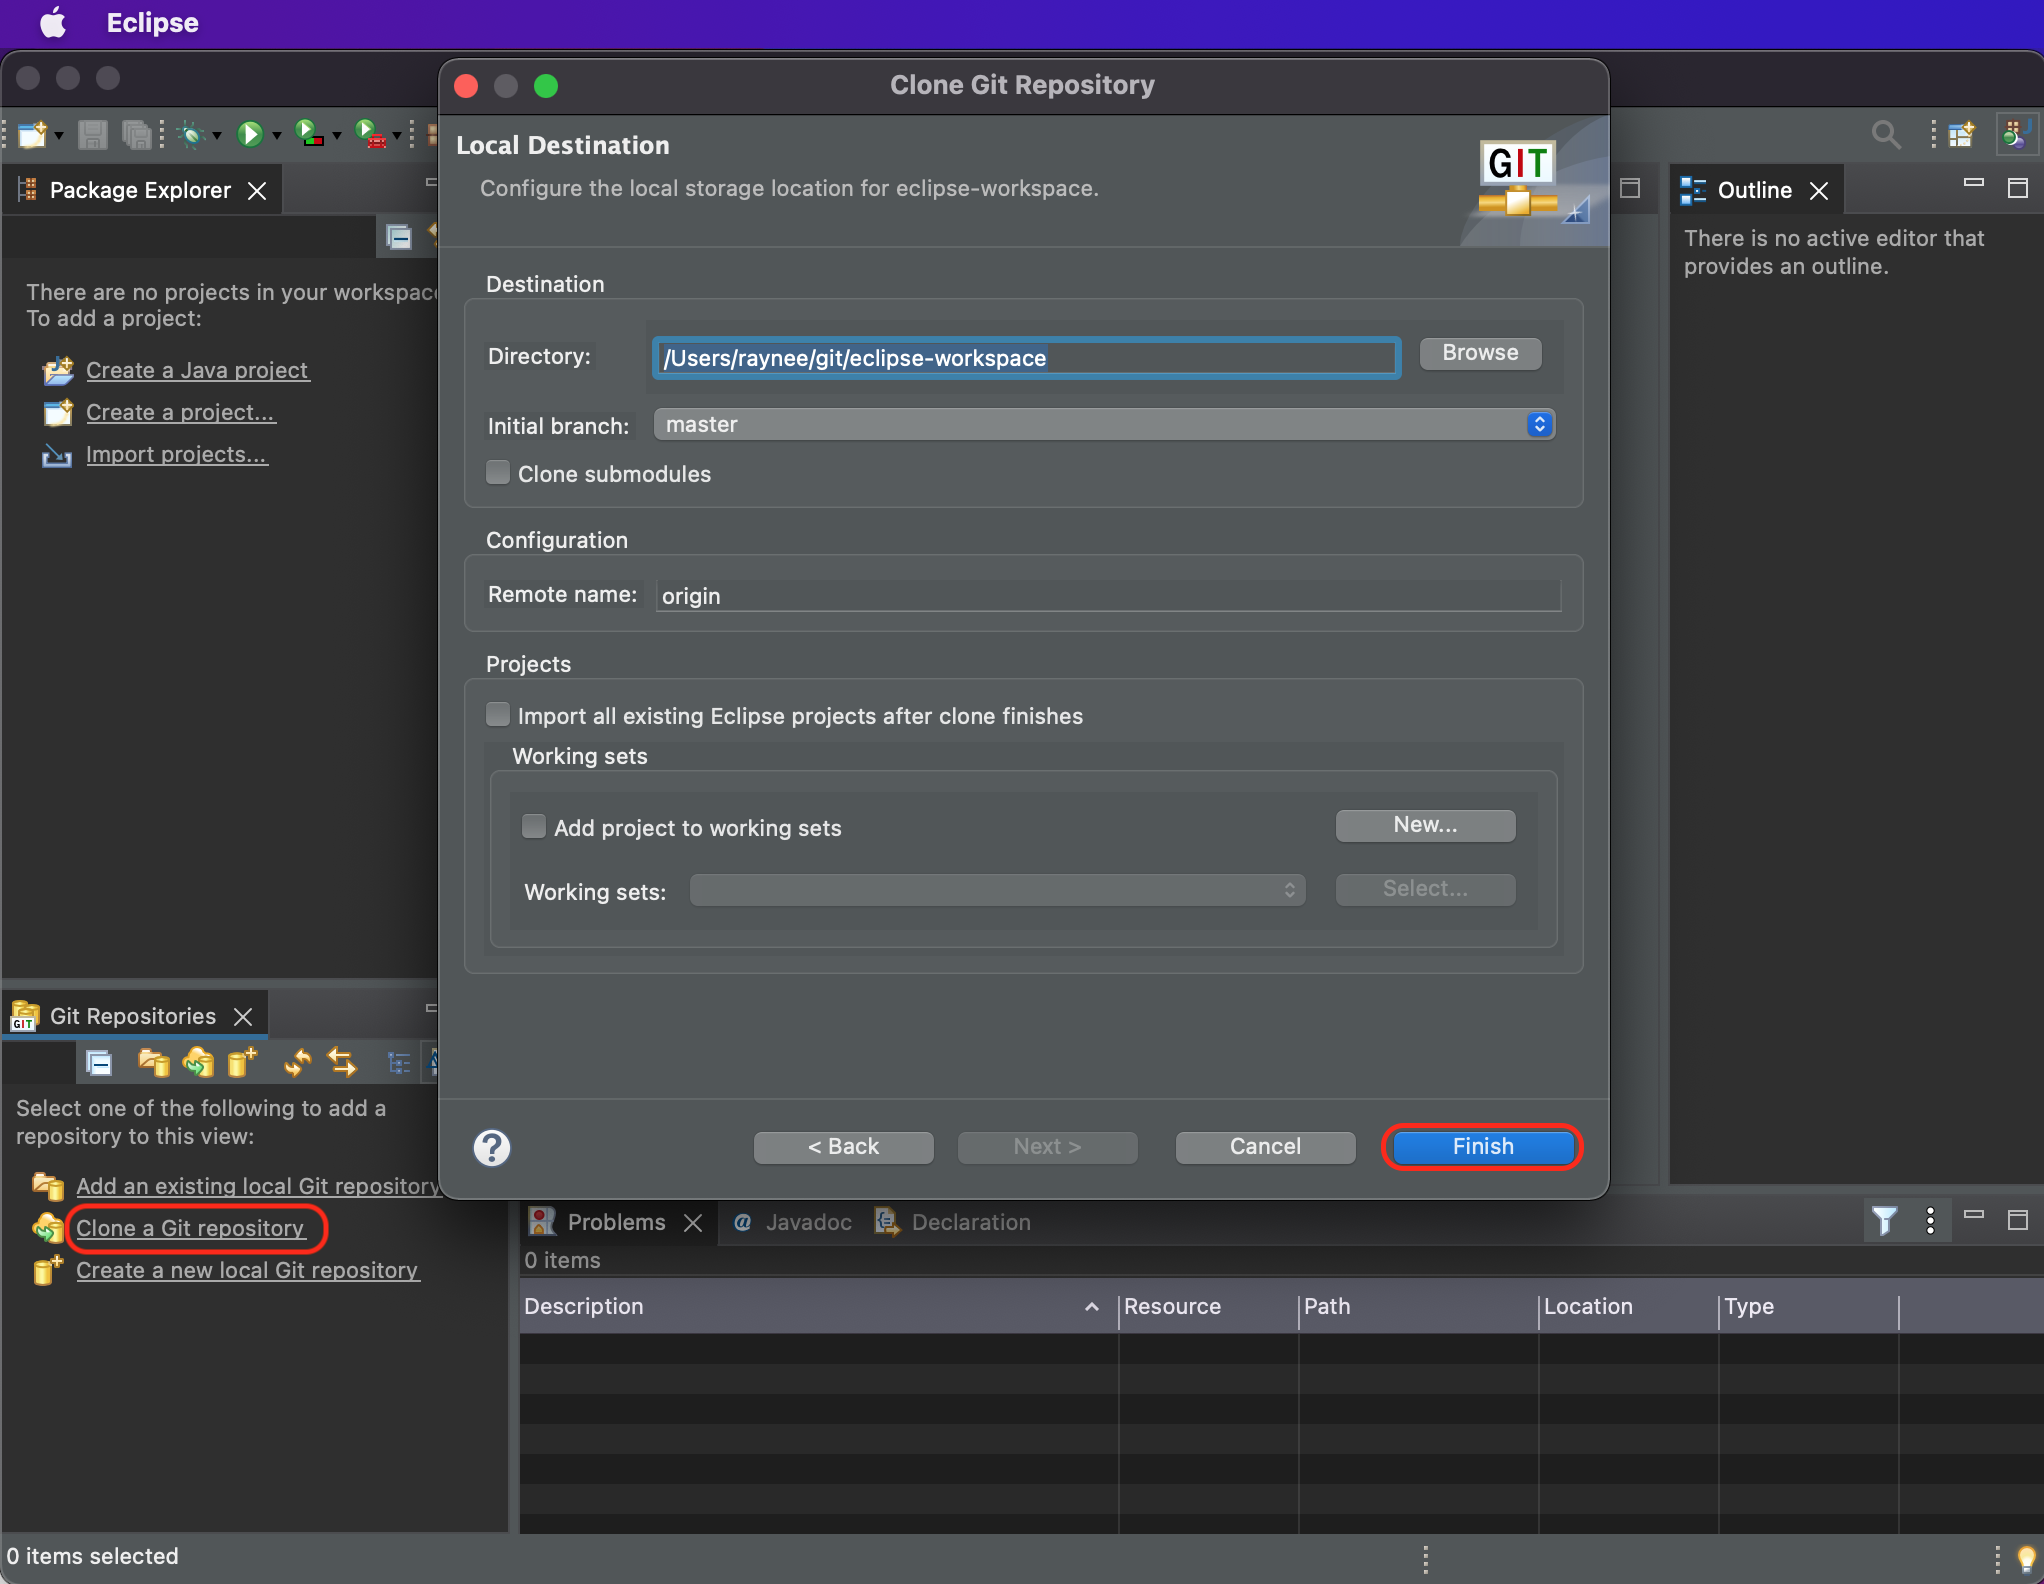Image resolution: width=2044 pixels, height=1584 pixels.
Task: Click the search magnifier icon in toolbar
Action: pos(1885,134)
